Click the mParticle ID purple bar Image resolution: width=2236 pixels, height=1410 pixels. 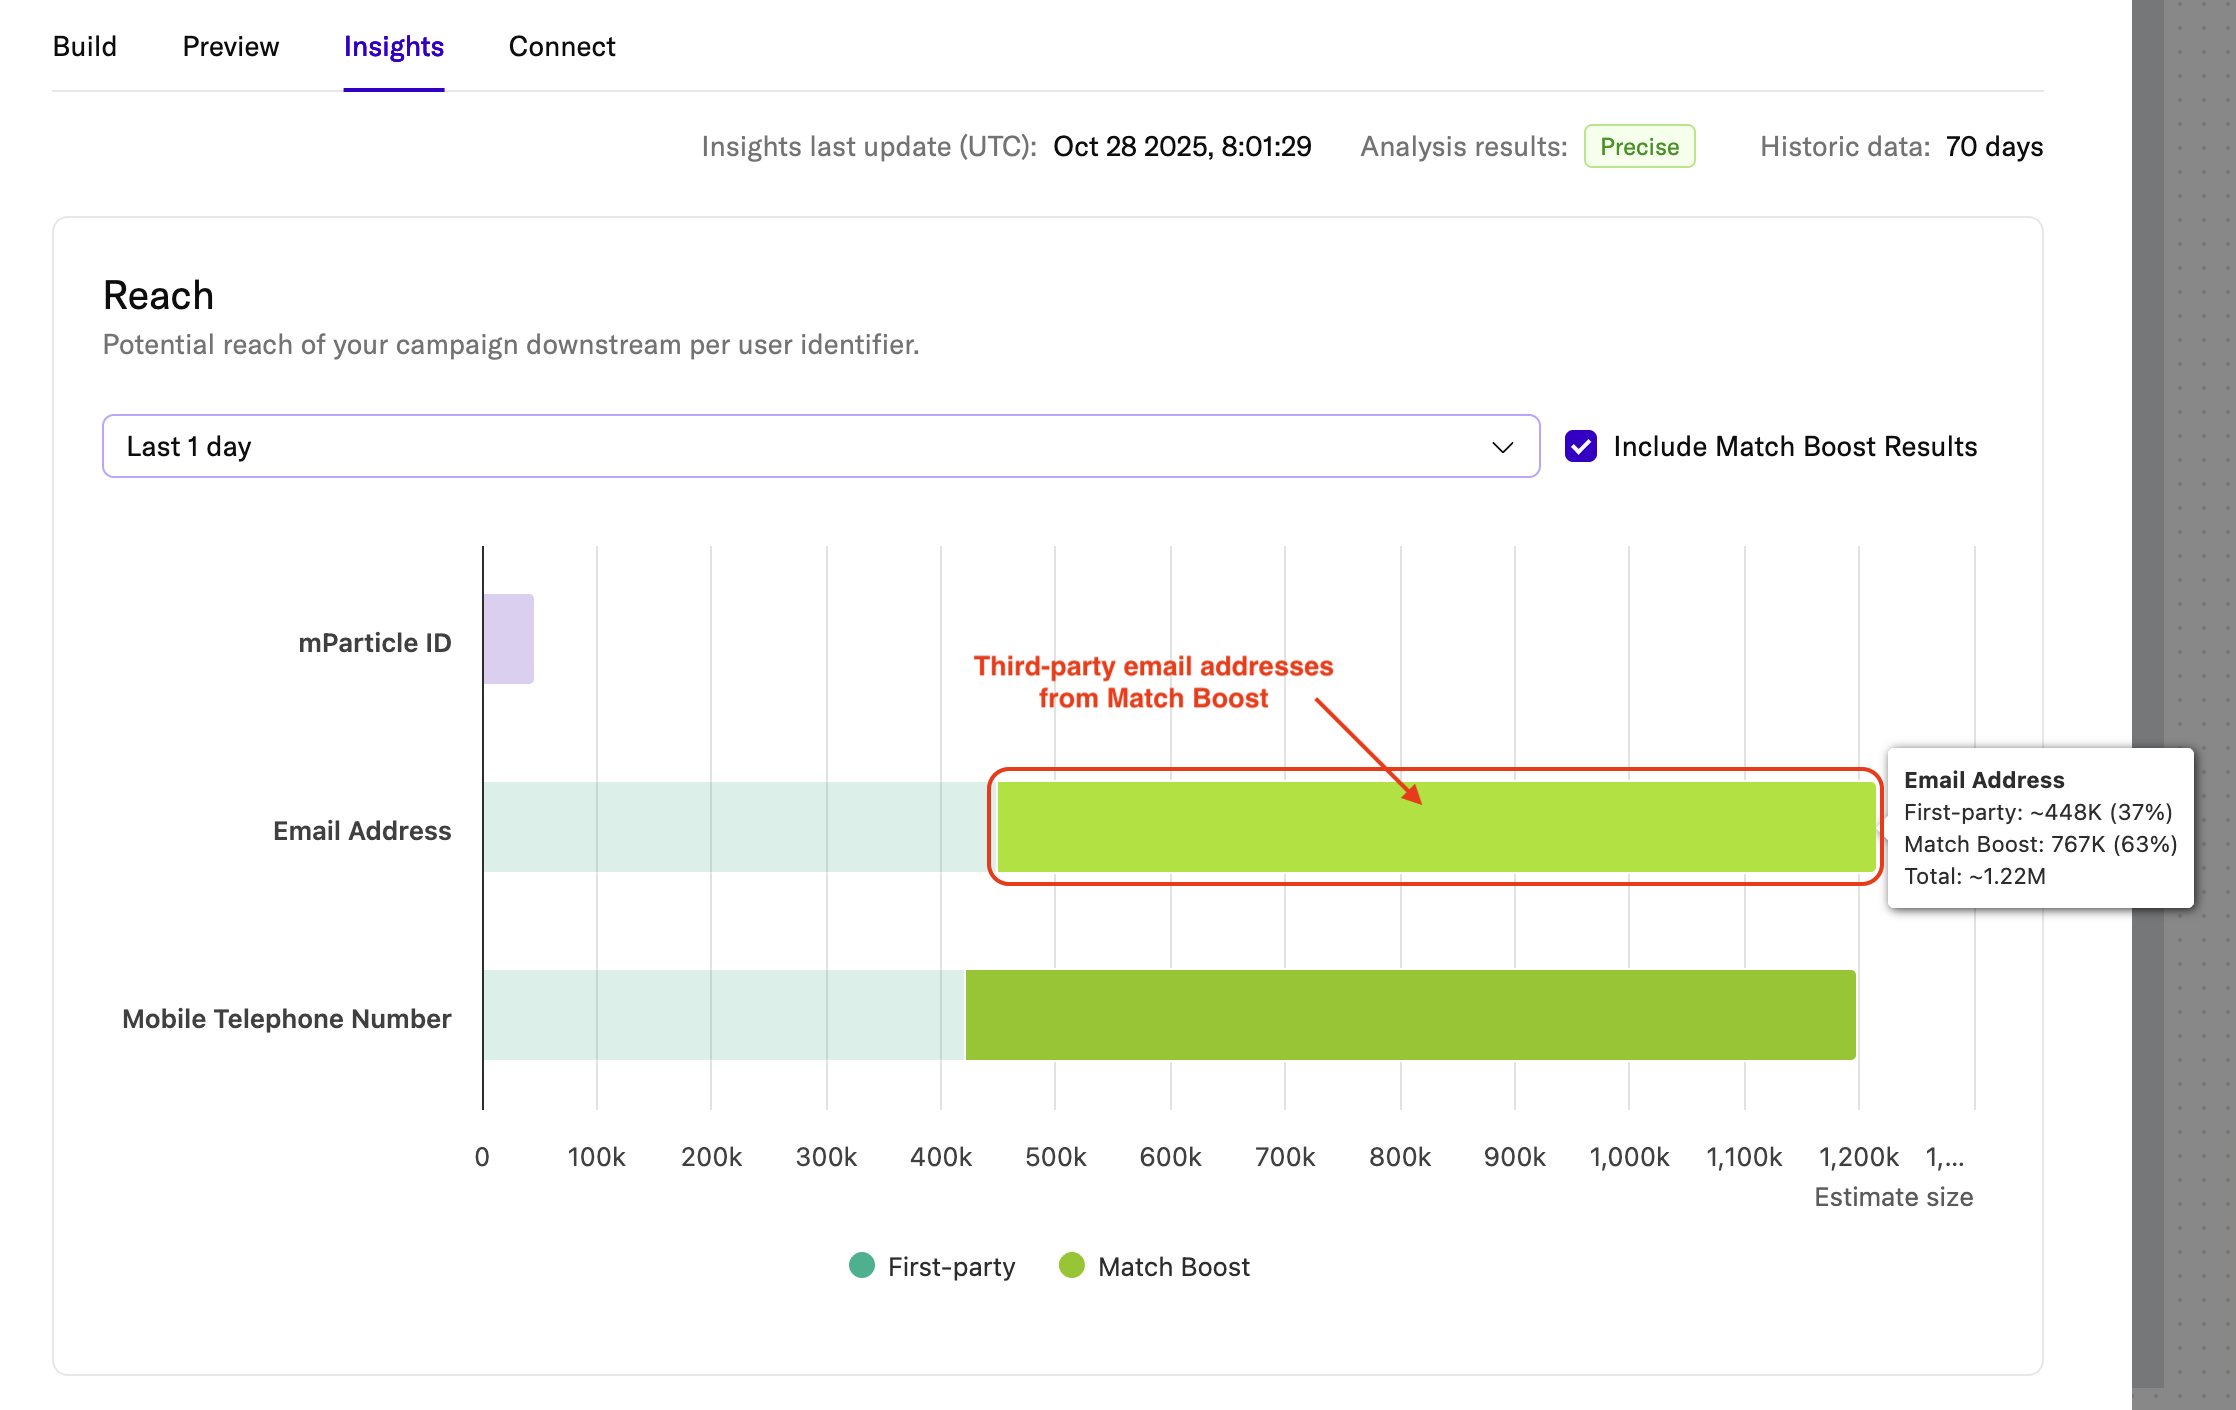click(509, 639)
